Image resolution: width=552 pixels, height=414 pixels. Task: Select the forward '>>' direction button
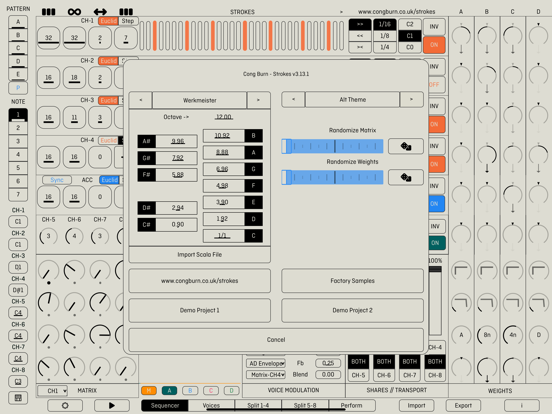[360, 24]
